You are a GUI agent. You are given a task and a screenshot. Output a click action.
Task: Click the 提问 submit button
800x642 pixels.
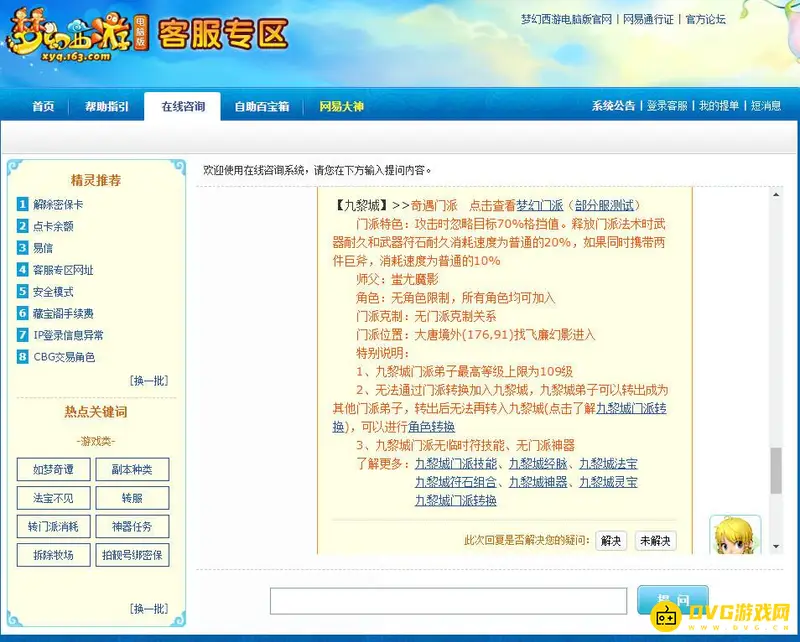[673, 600]
